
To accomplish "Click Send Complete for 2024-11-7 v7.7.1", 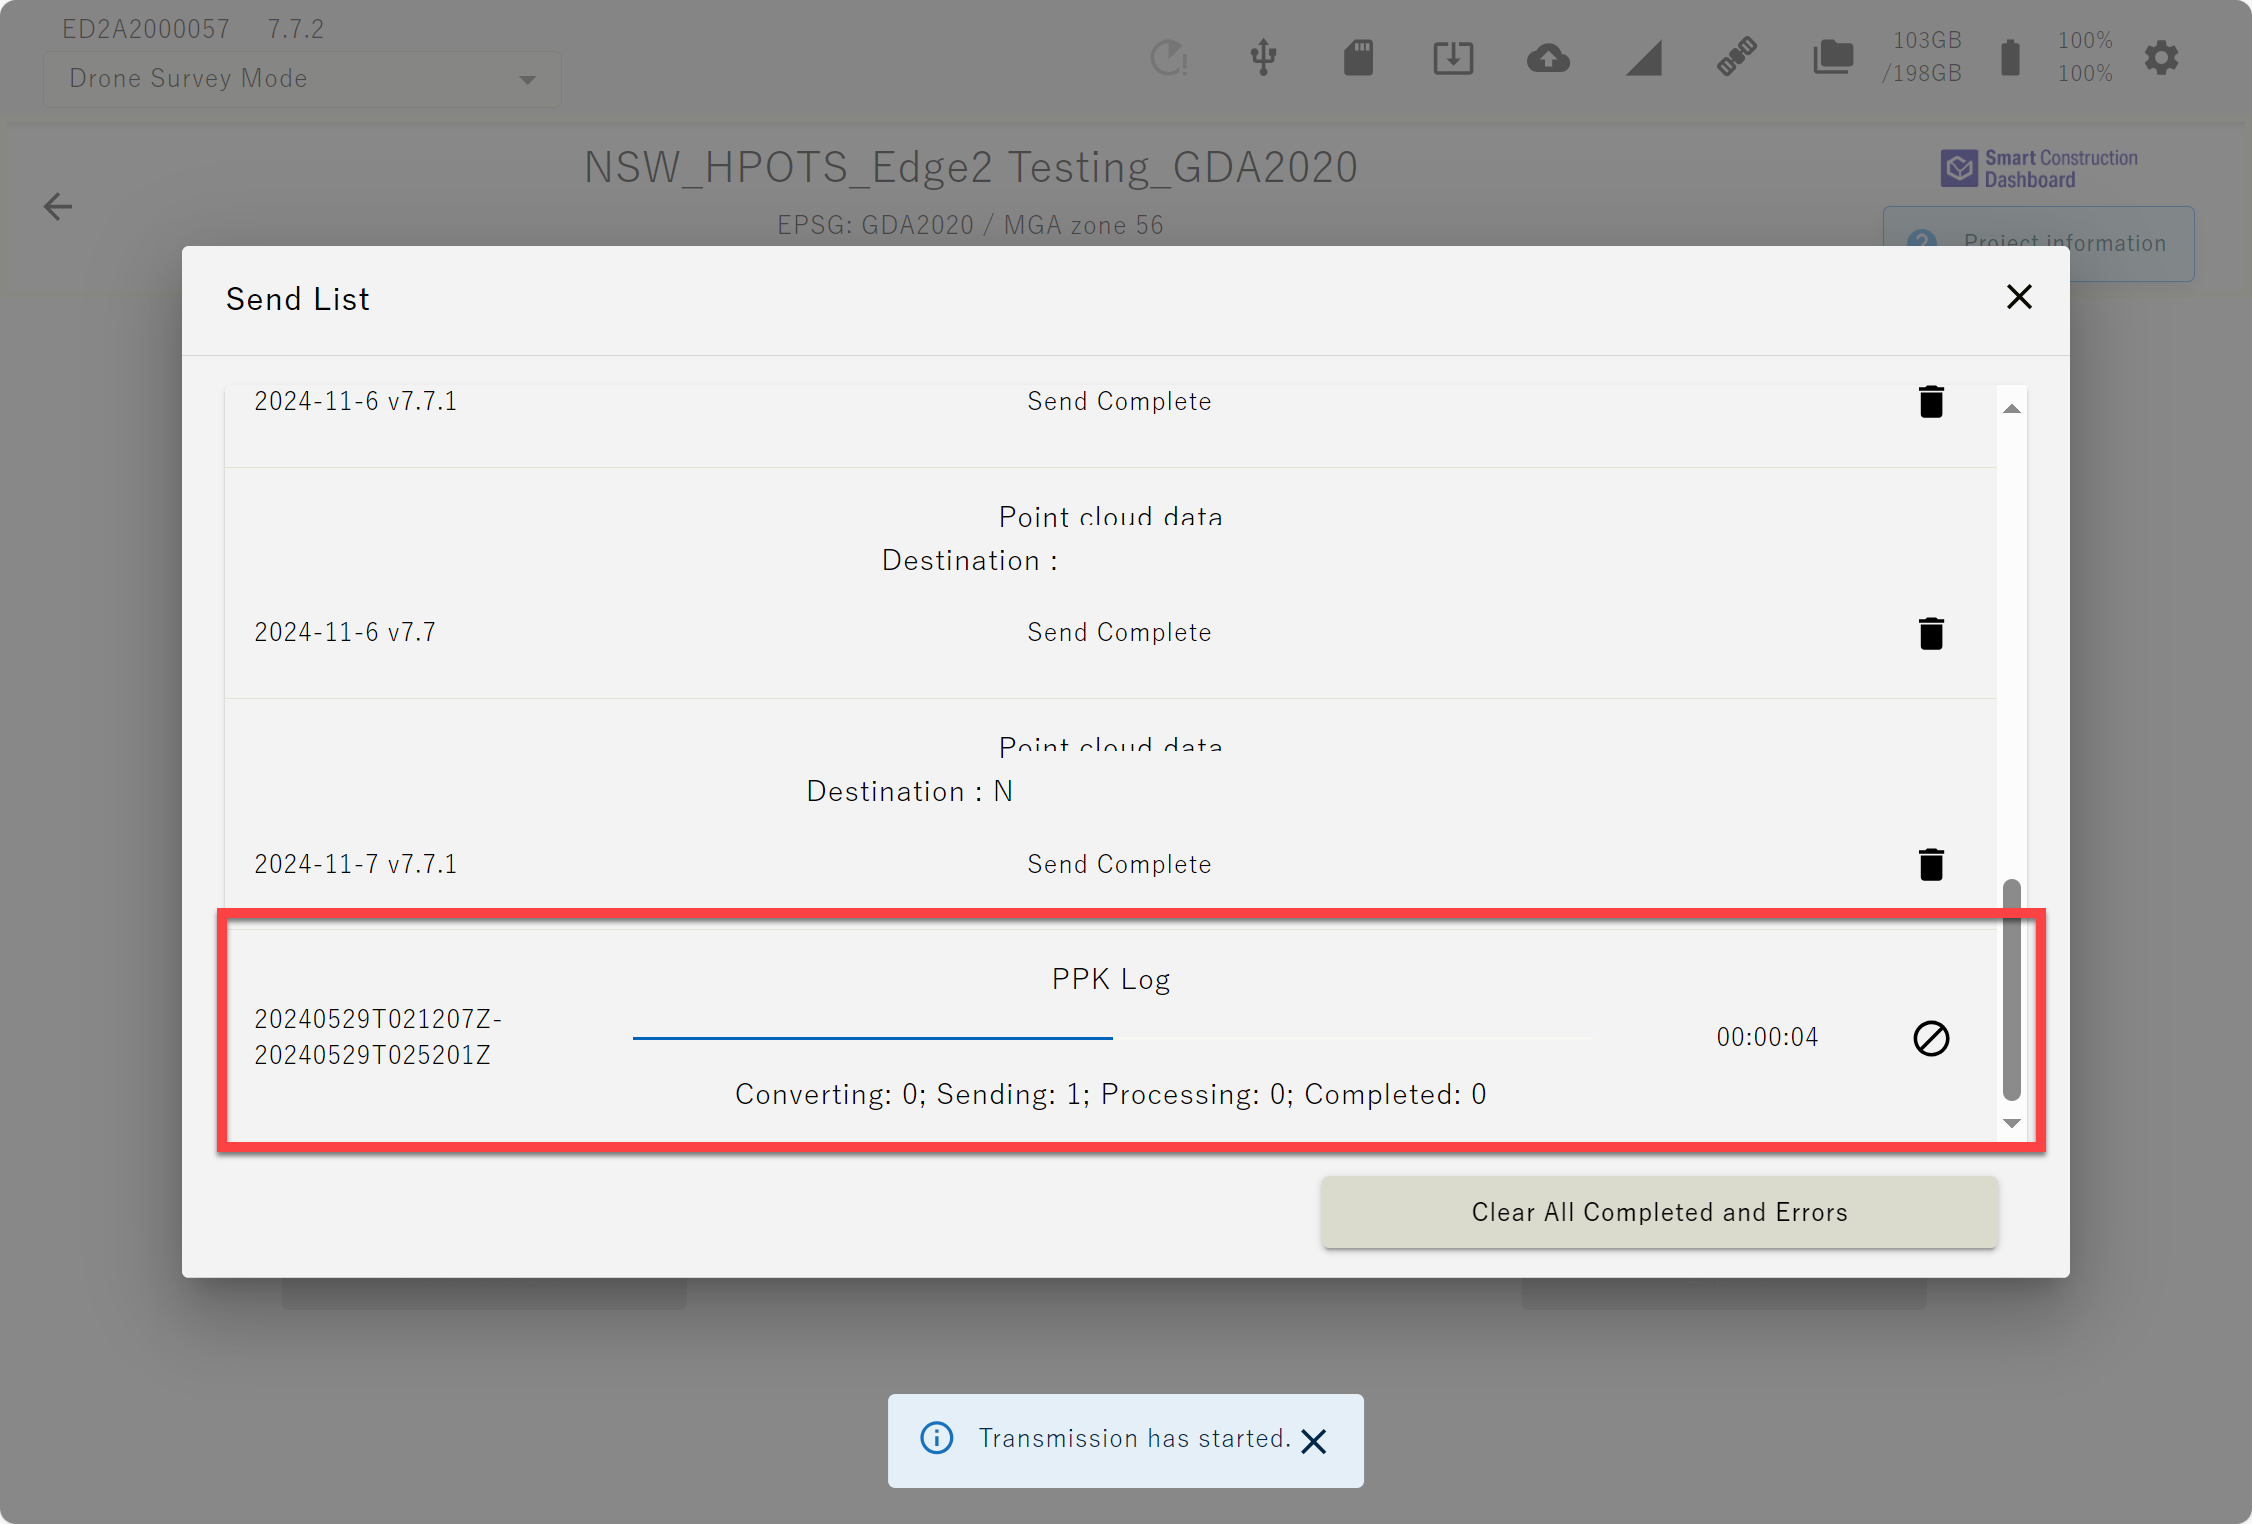I will pos(1119,864).
